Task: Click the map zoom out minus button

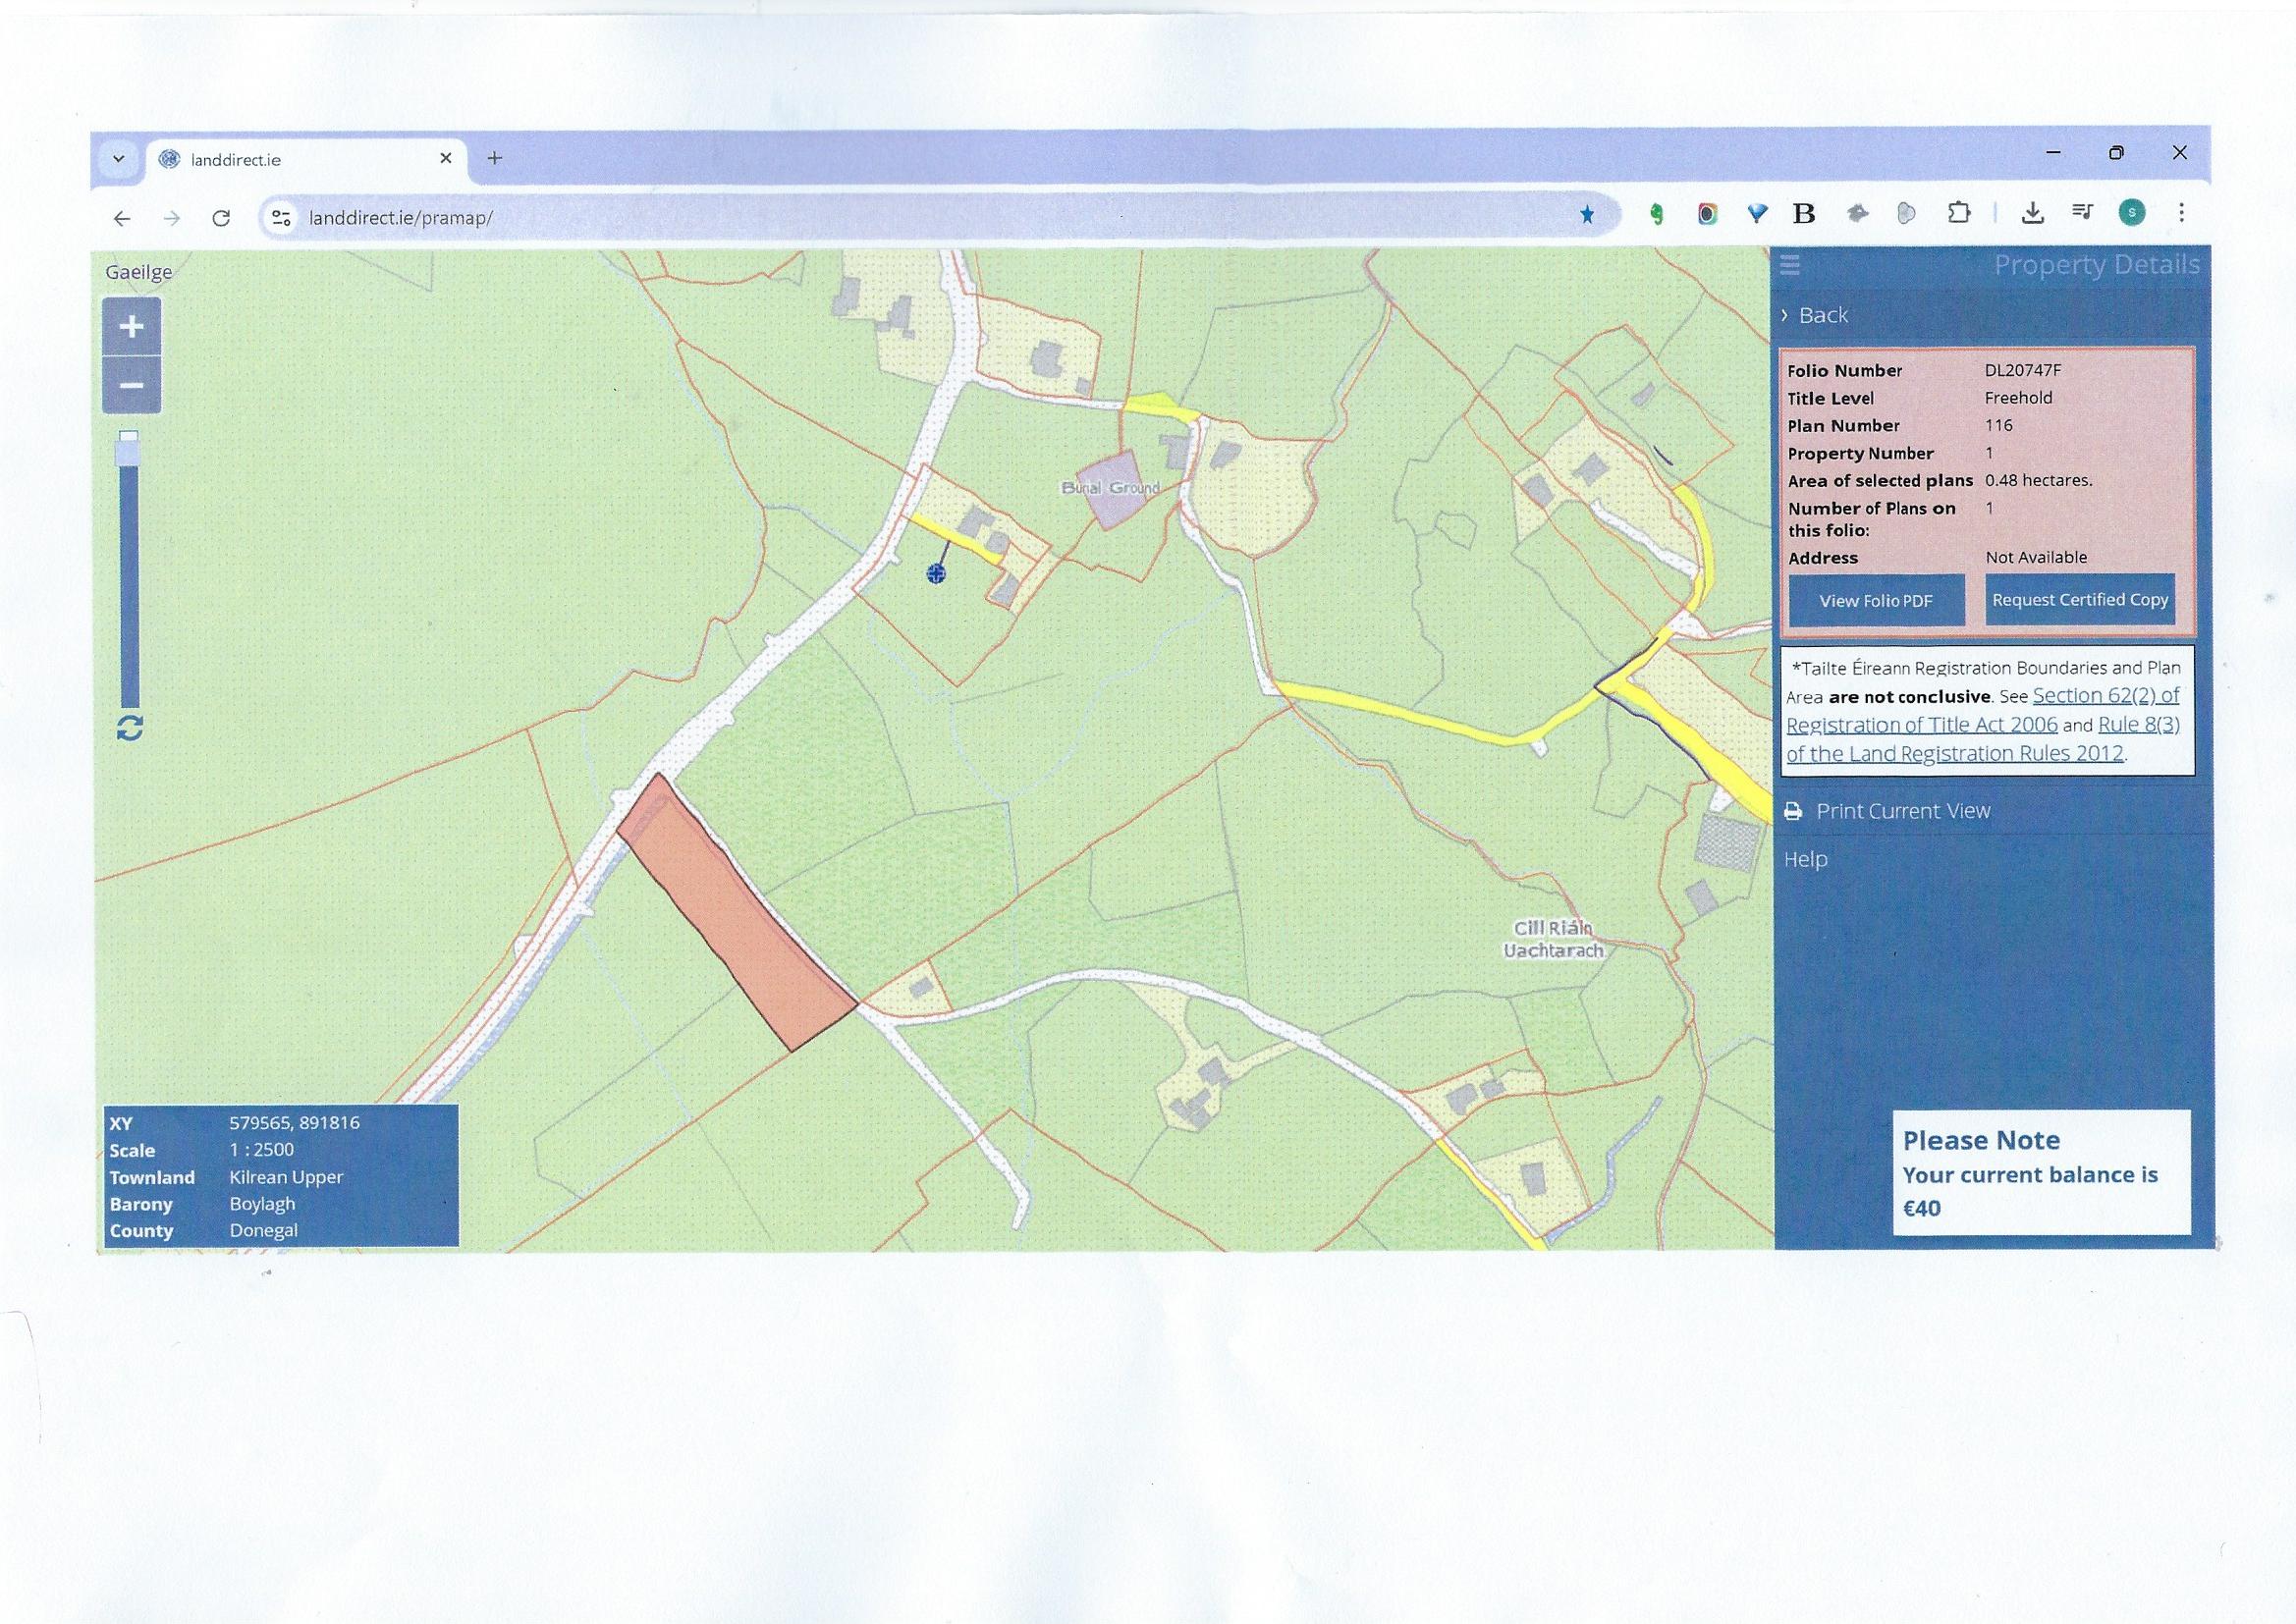Action: 131,385
